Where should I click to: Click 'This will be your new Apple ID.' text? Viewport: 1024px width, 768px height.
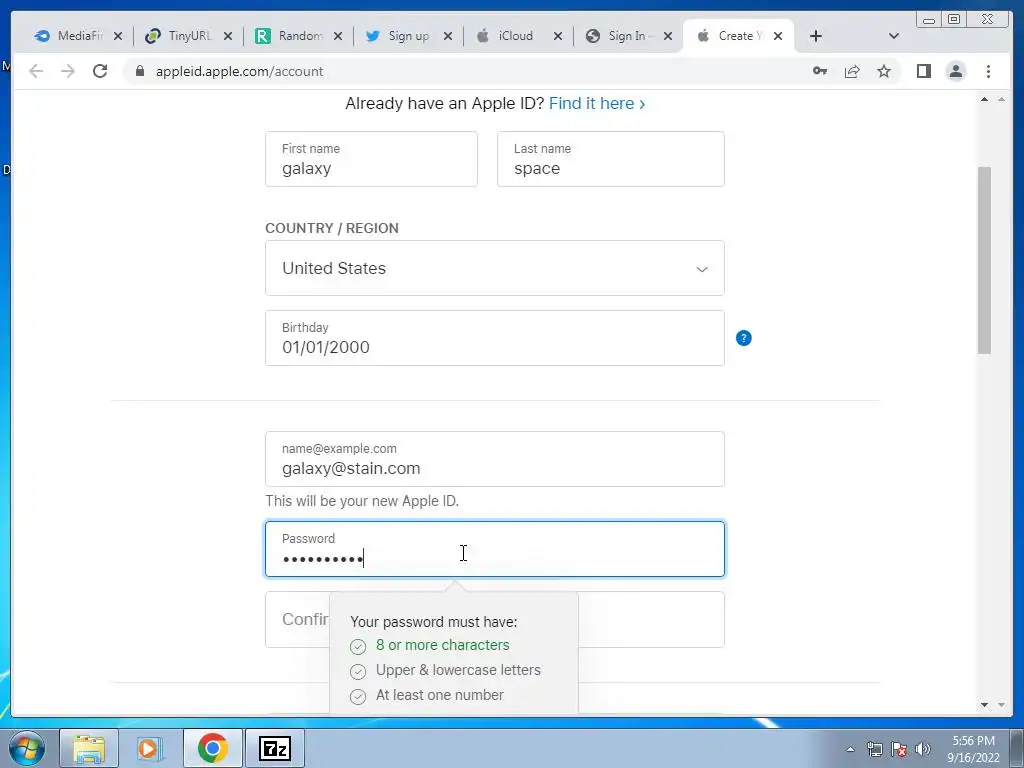(x=362, y=501)
